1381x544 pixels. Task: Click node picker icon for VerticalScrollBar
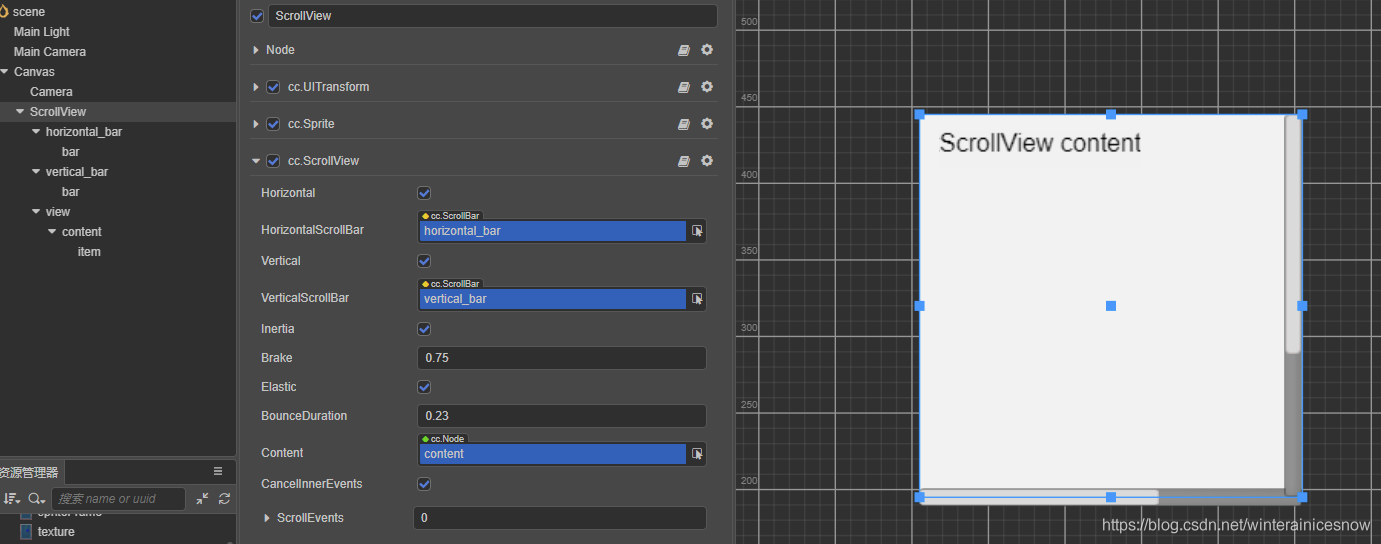697,299
